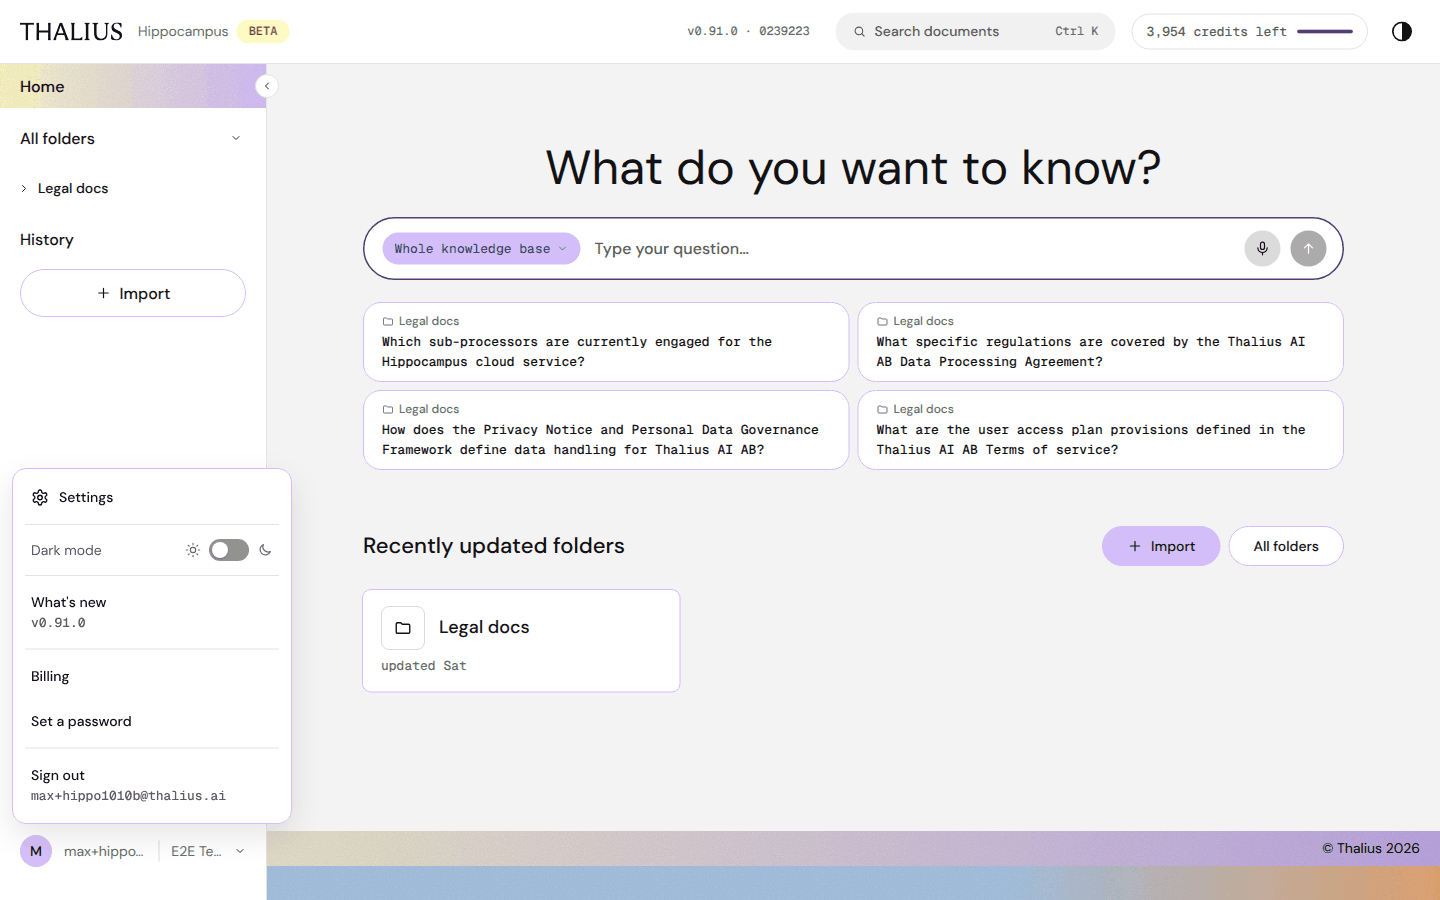The width and height of the screenshot is (1440, 900).
Task: Click the Legal docs folder icon in card
Action: (x=403, y=628)
